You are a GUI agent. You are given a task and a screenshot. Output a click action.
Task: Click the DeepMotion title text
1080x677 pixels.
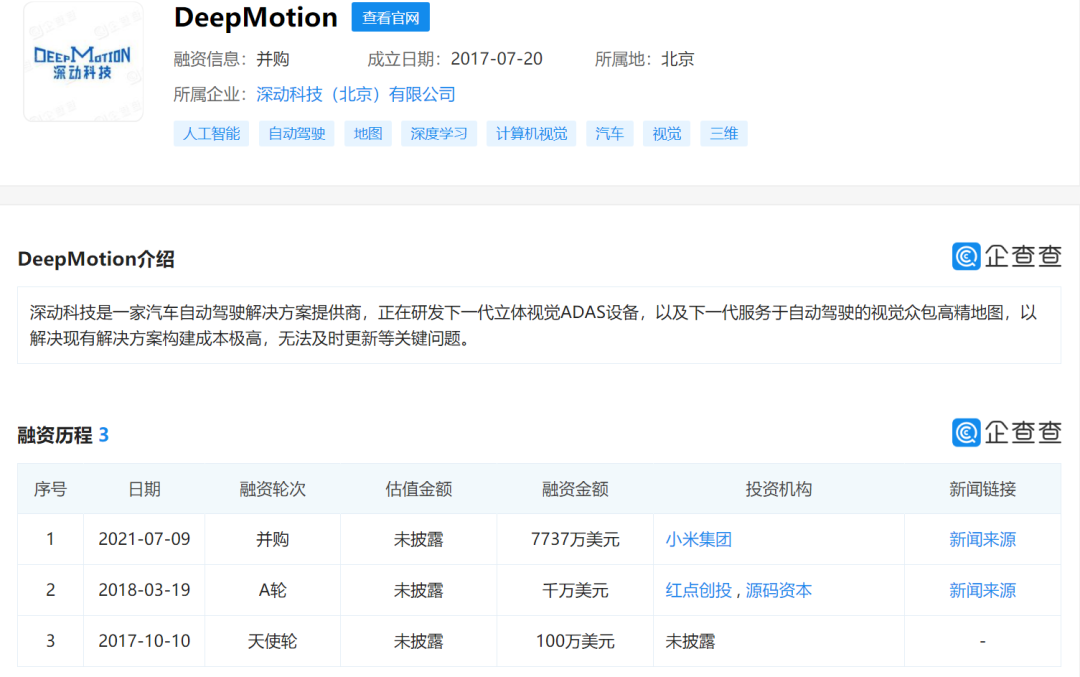(255, 17)
